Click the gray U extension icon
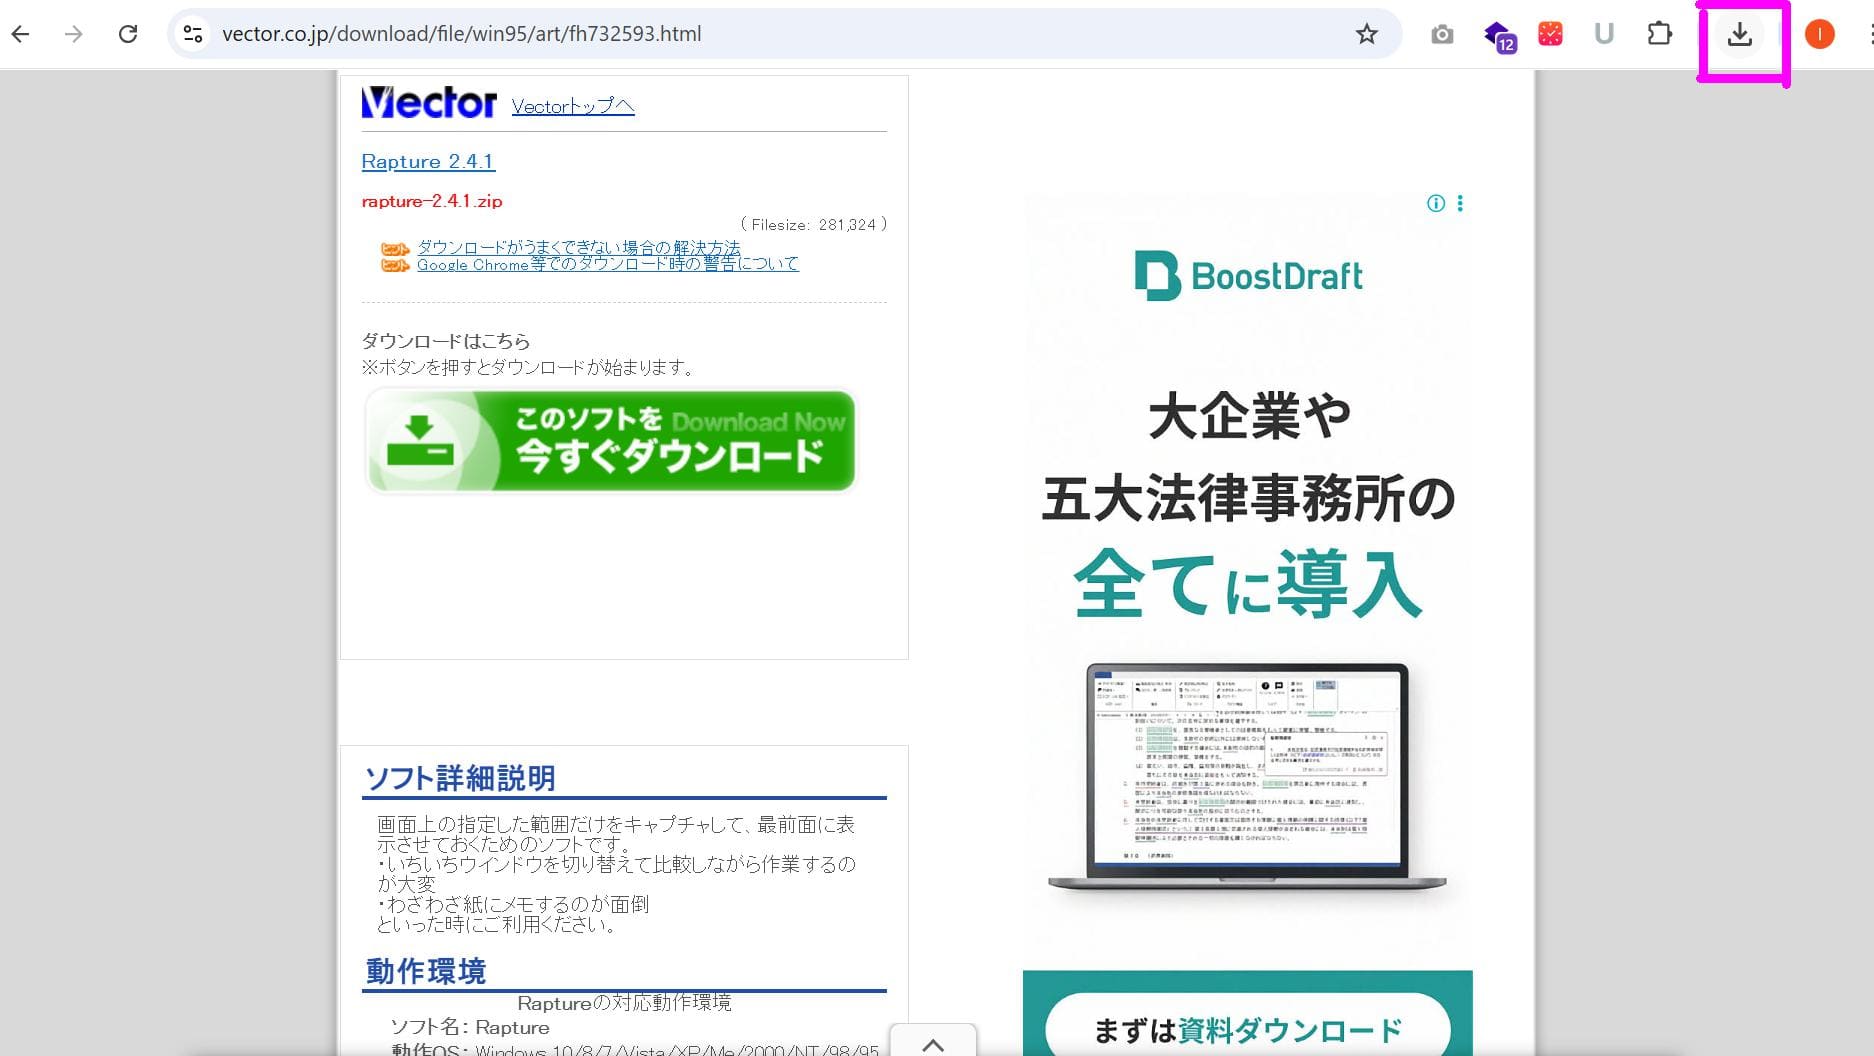The width and height of the screenshot is (1874, 1056). tap(1604, 34)
